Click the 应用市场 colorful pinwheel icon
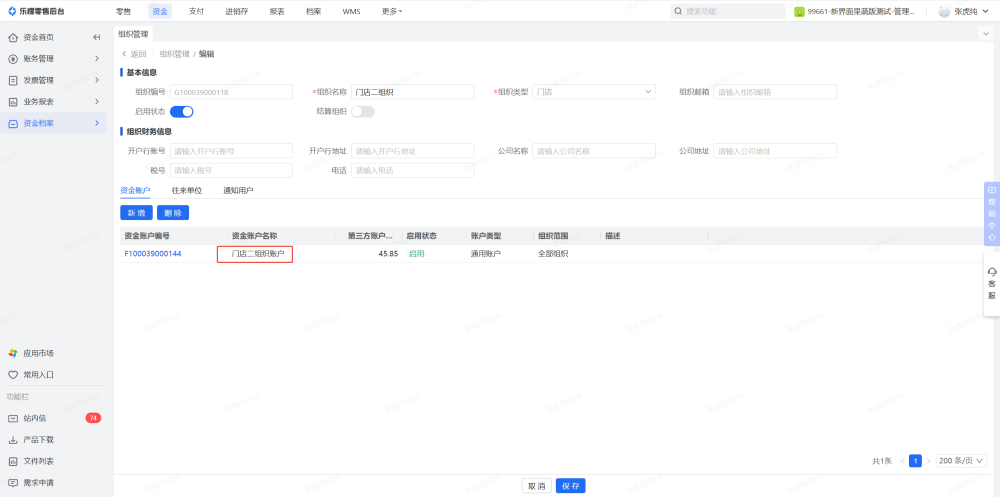1000x497 pixels. (x=13, y=353)
